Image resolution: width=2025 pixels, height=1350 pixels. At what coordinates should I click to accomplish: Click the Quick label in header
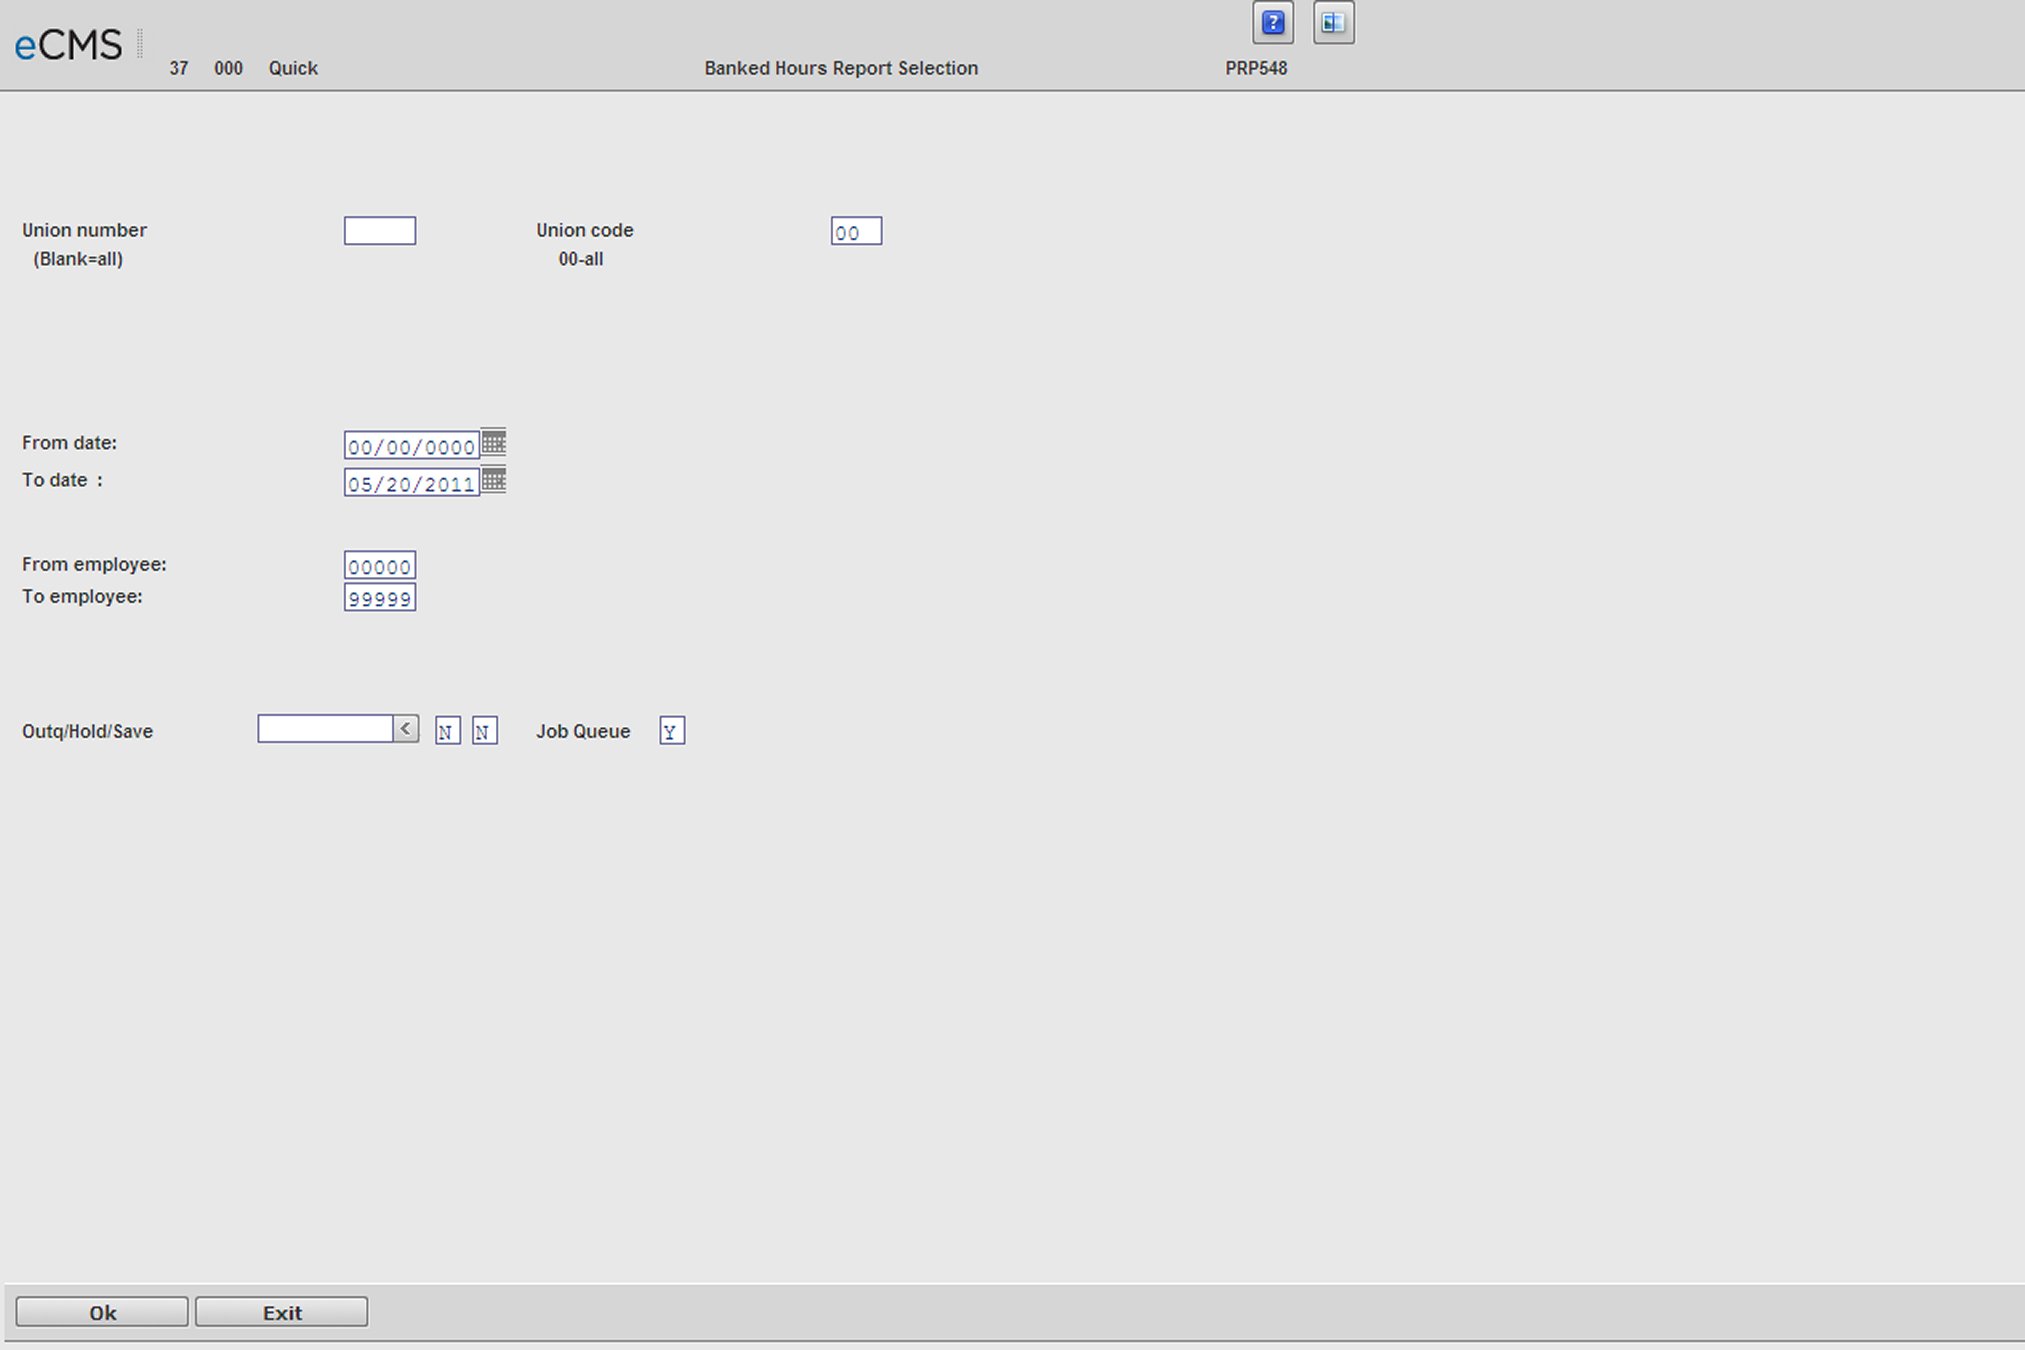(x=293, y=68)
